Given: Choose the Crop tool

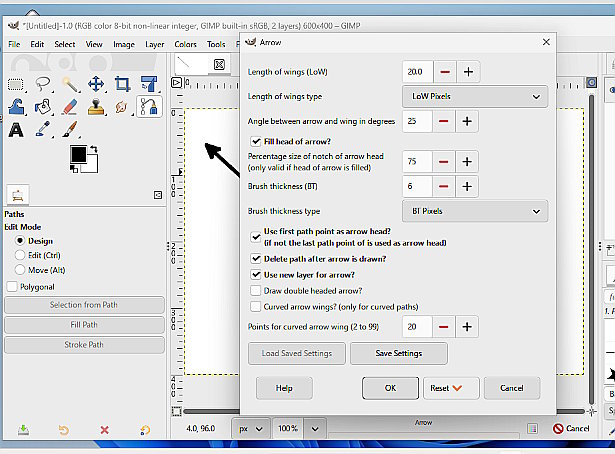Looking at the screenshot, I should click(122, 84).
